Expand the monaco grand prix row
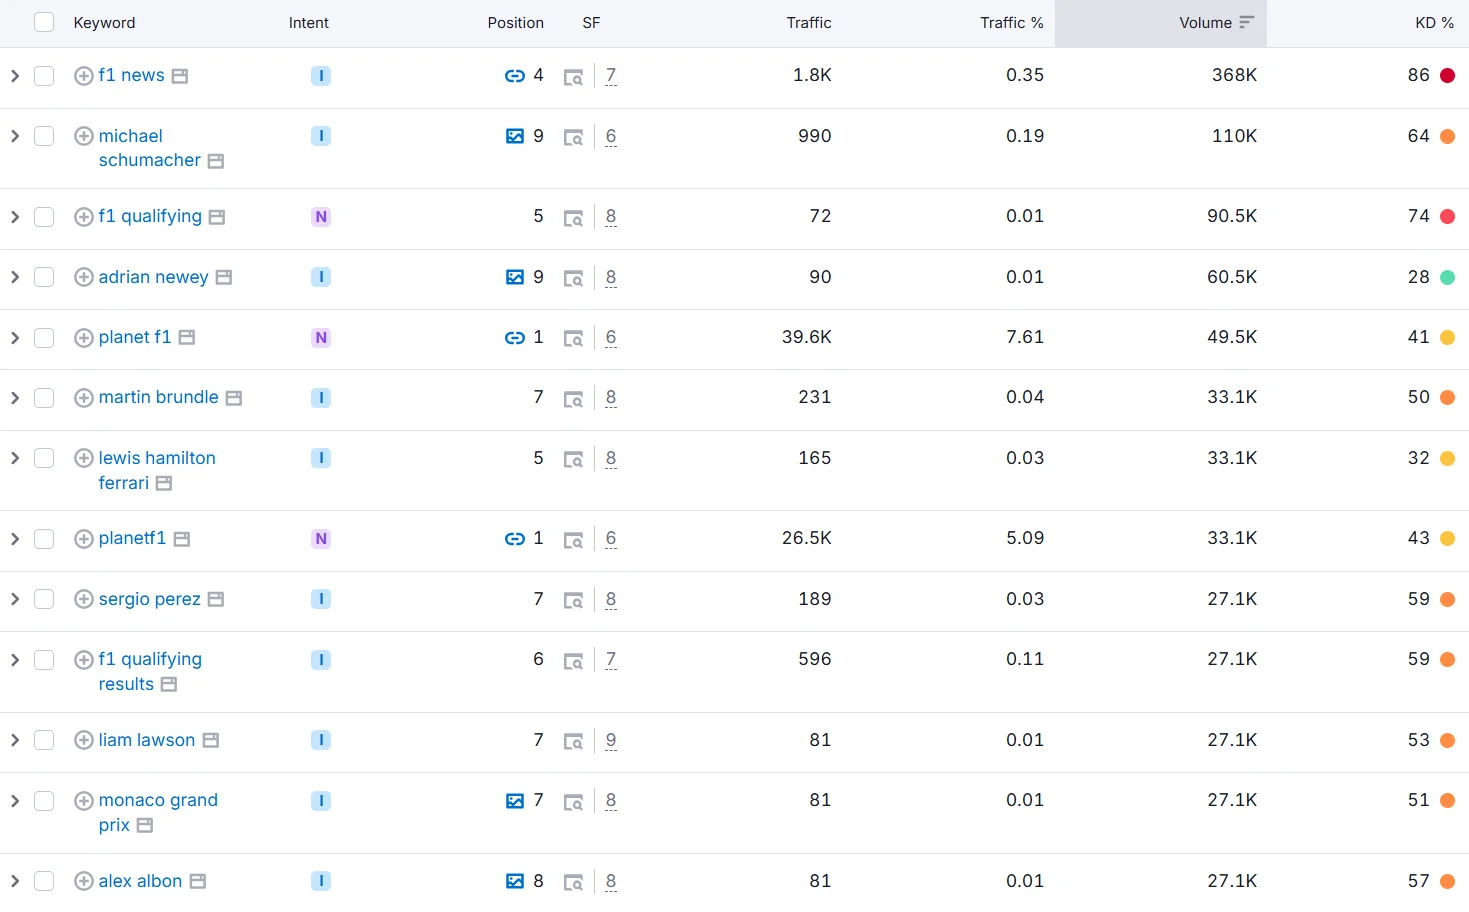The height and width of the screenshot is (912, 1469). 15,801
